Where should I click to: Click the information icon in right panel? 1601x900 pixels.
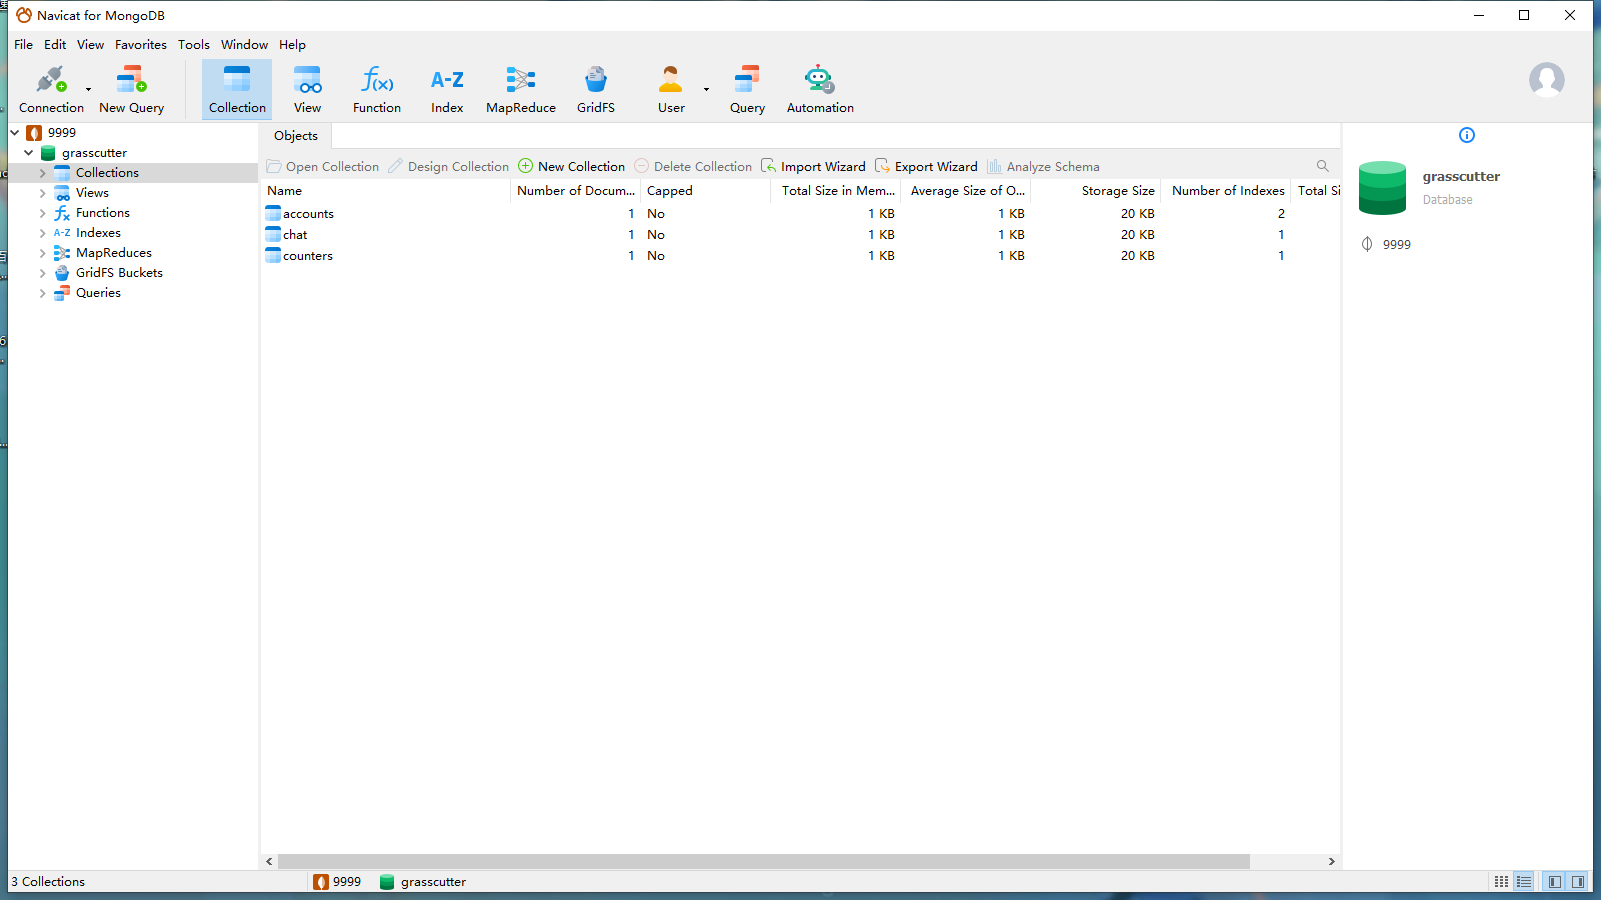coord(1466,135)
